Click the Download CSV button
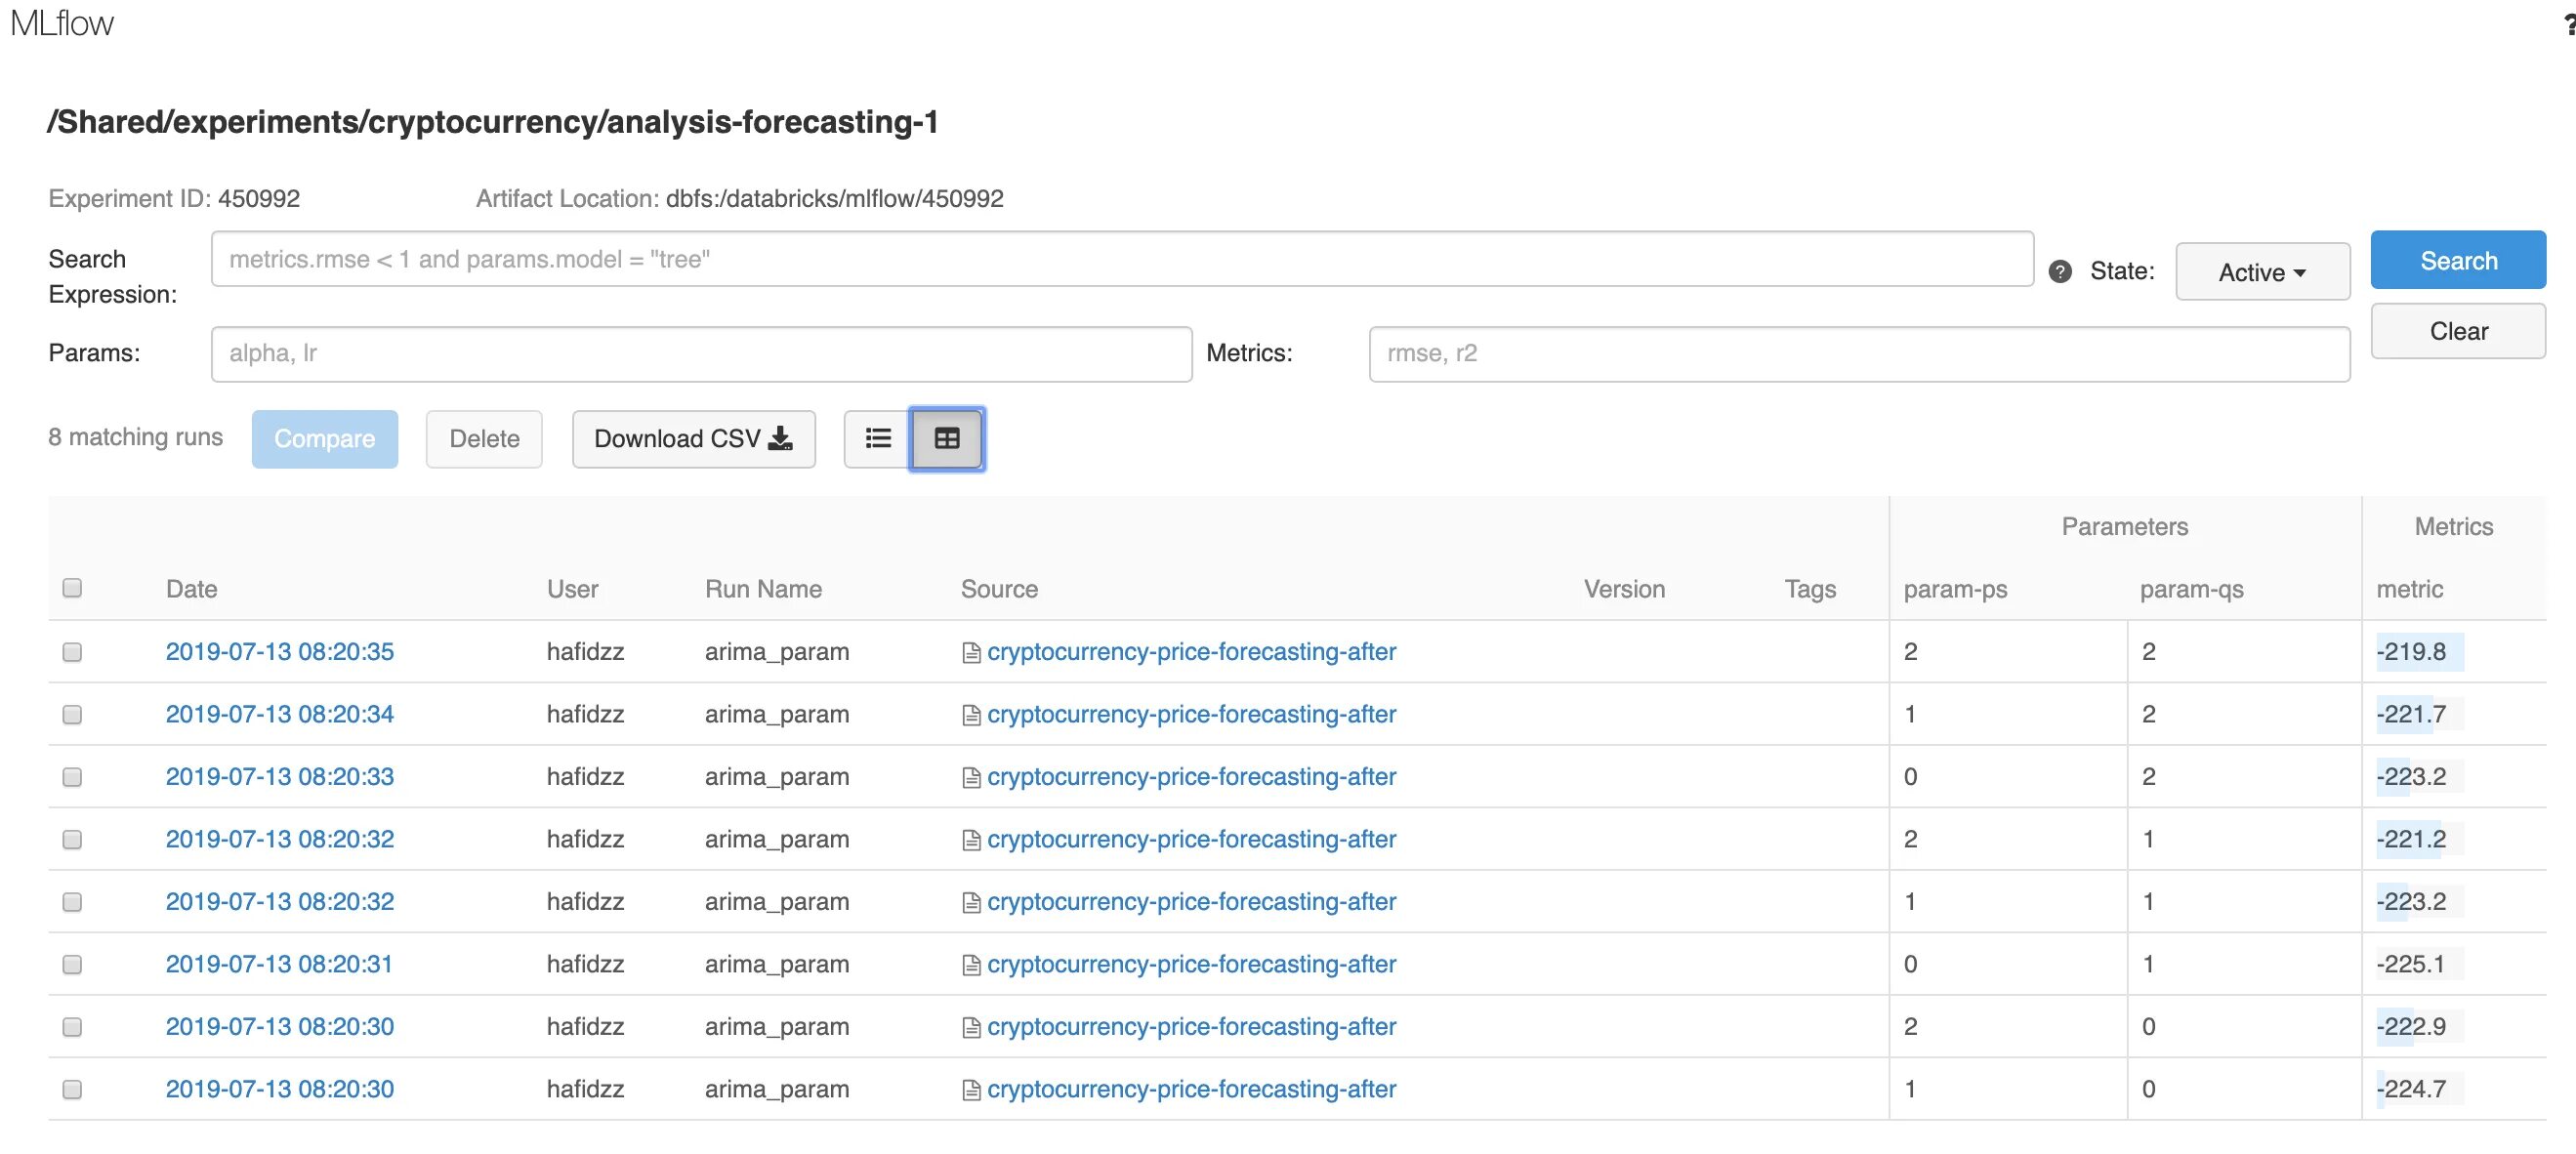The height and width of the screenshot is (1154, 2576). [x=693, y=438]
